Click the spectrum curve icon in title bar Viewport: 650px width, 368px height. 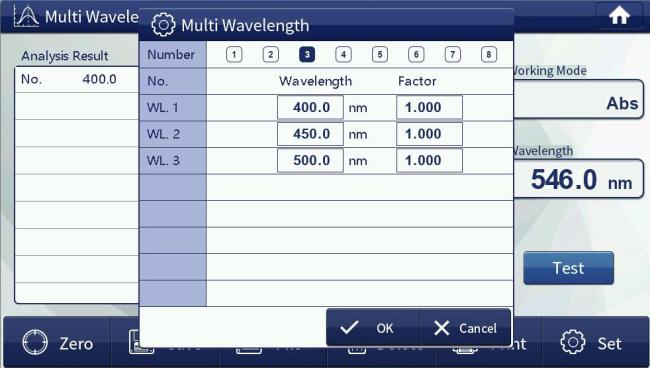26,17
